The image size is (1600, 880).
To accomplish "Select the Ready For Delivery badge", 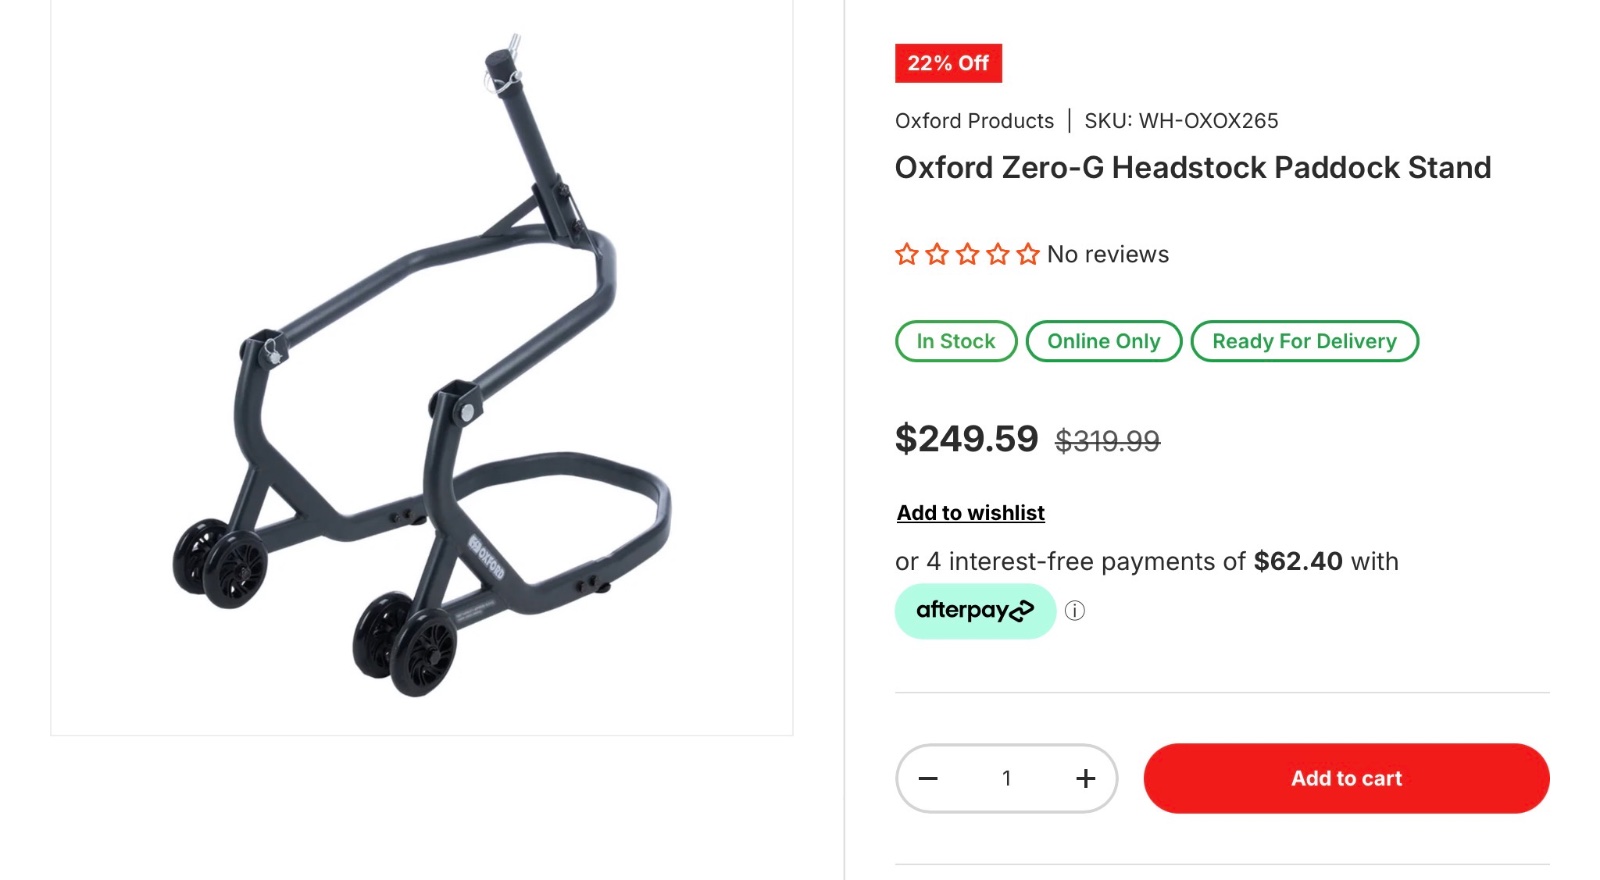I will pos(1304,341).
